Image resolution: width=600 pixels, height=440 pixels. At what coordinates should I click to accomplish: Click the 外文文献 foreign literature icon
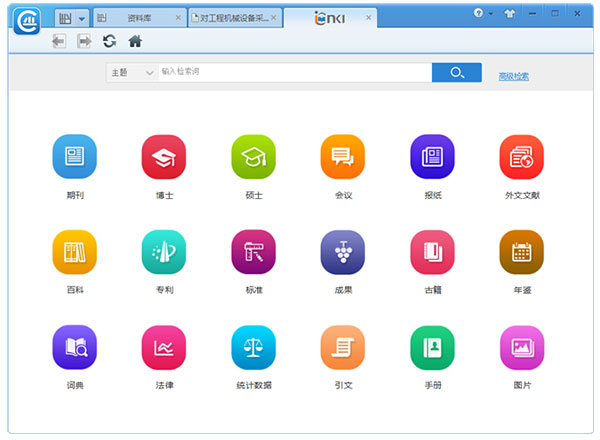pos(521,156)
